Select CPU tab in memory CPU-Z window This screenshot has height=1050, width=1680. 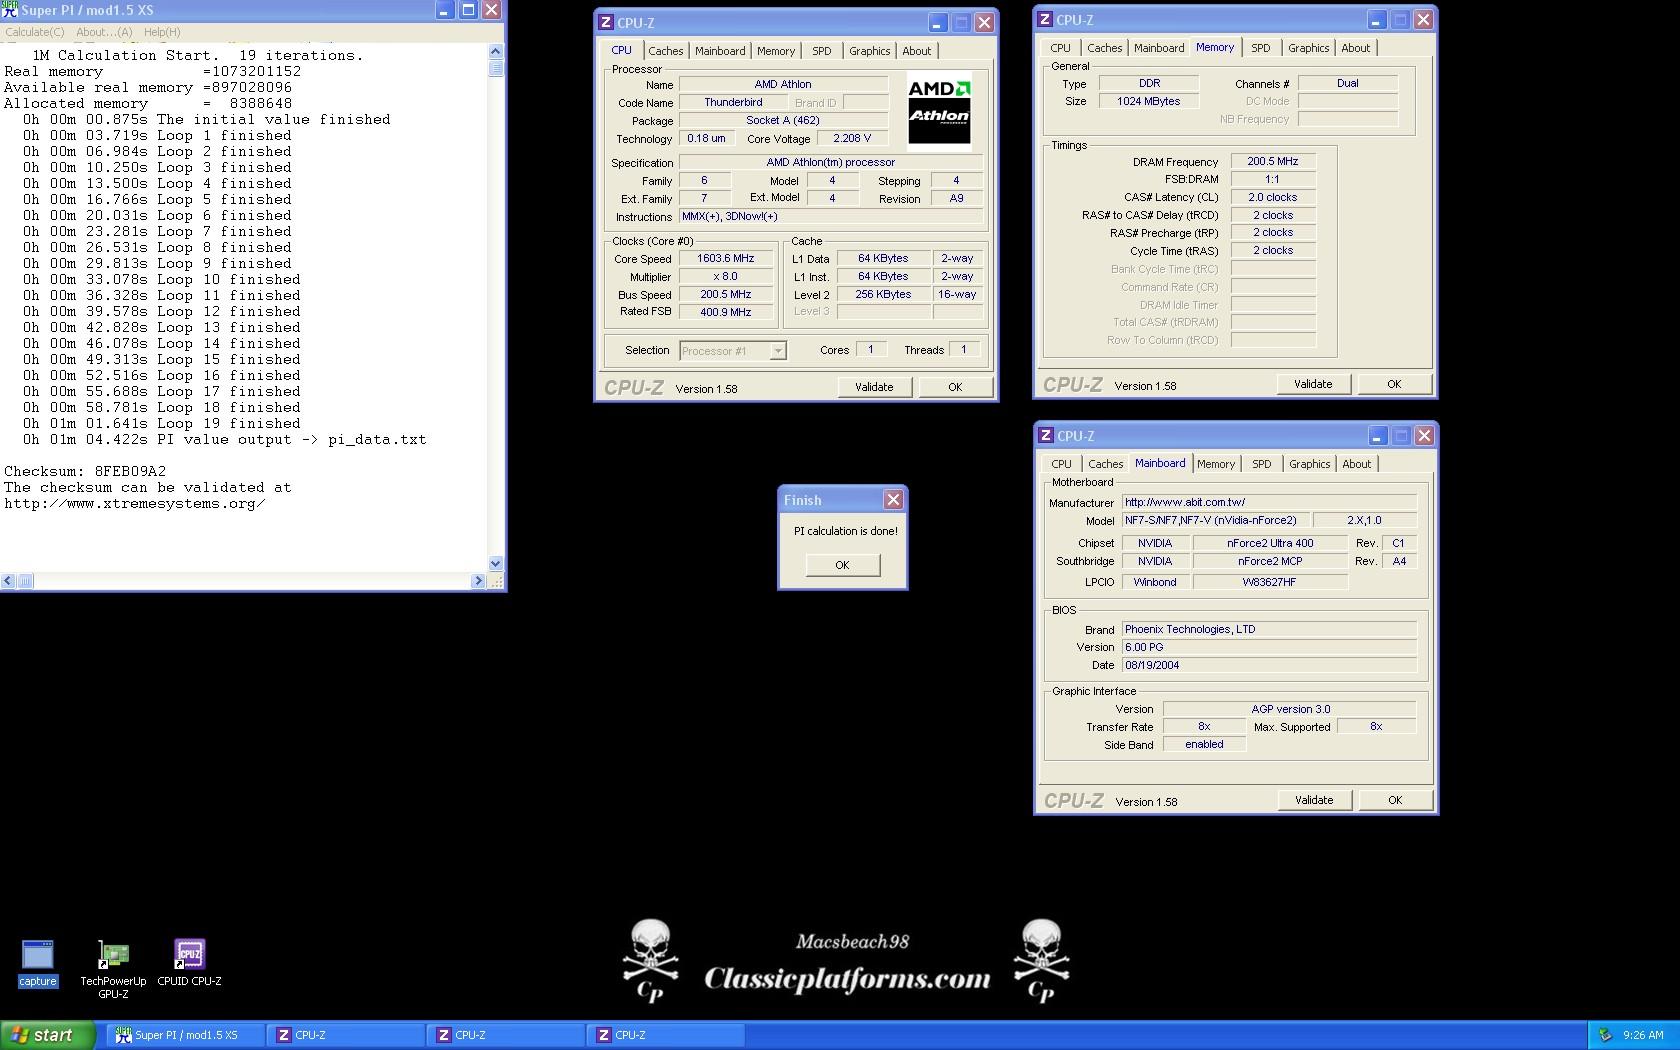pyautogui.click(x=1060, y=48)
